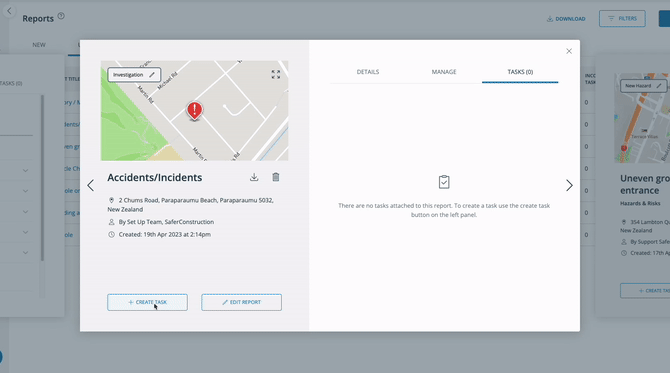
Task: Download the Accidents/Incidents report via the icon
Action: tap(254, 177)
